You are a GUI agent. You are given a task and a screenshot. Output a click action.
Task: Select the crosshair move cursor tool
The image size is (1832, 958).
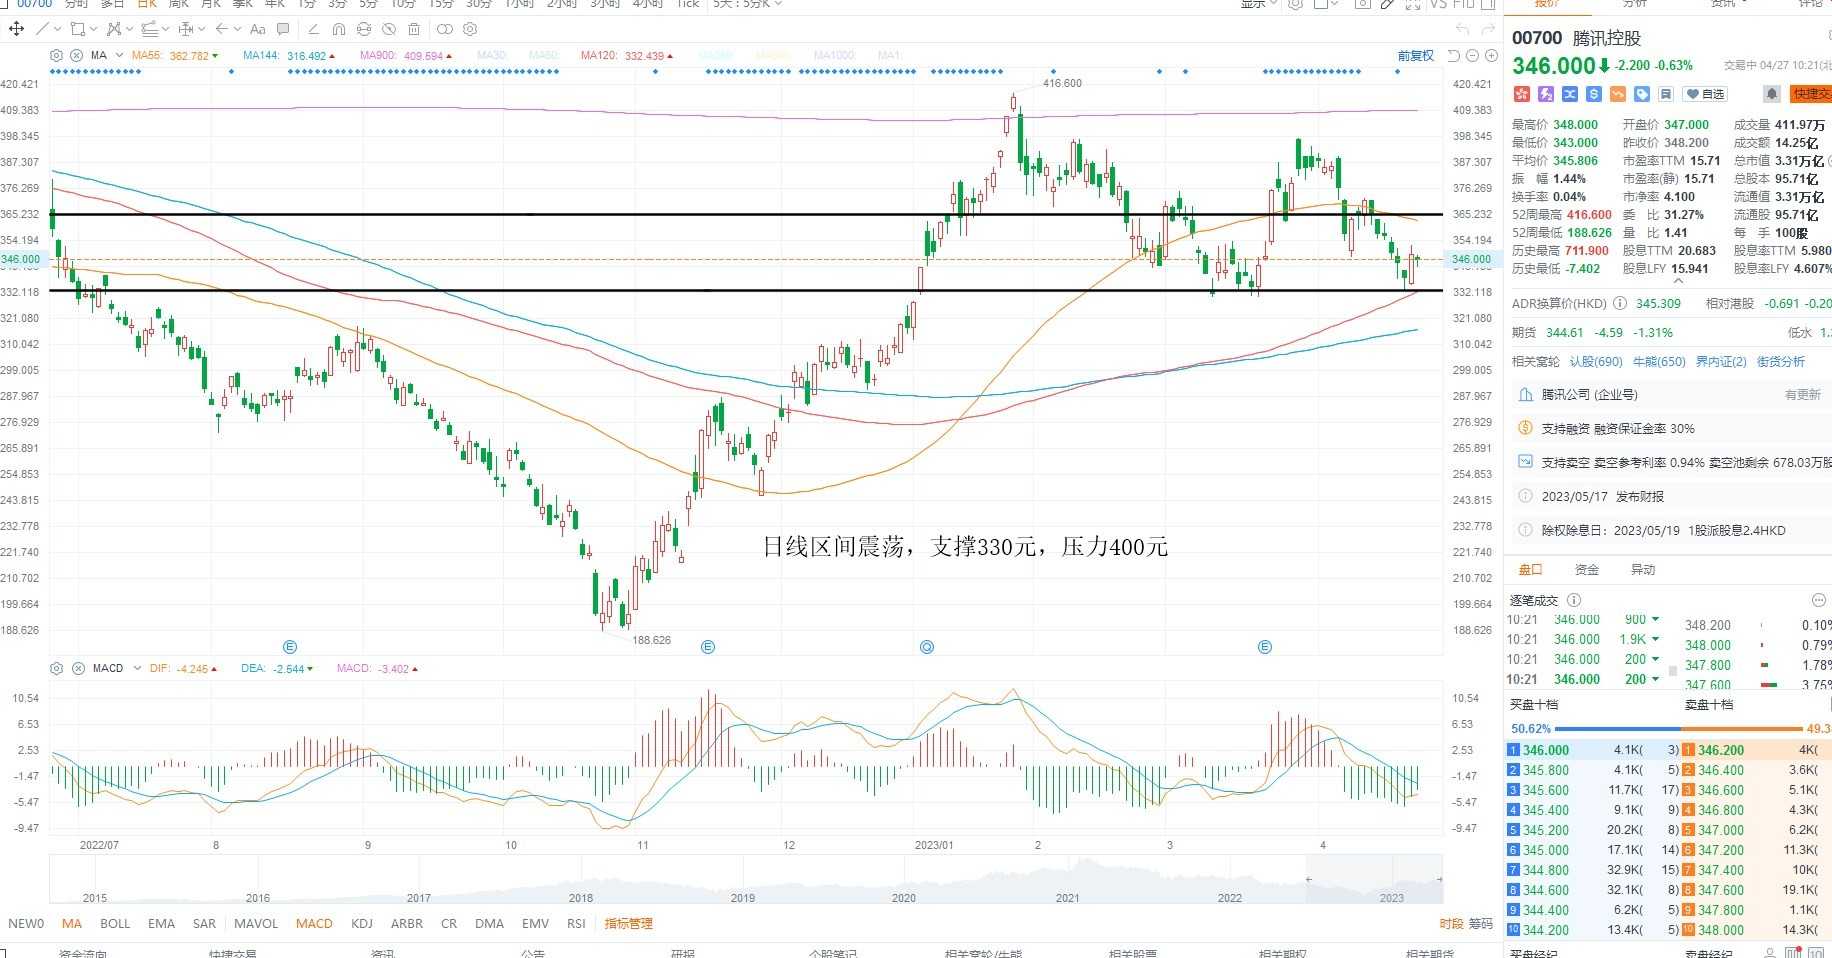(x=16, y=29)
